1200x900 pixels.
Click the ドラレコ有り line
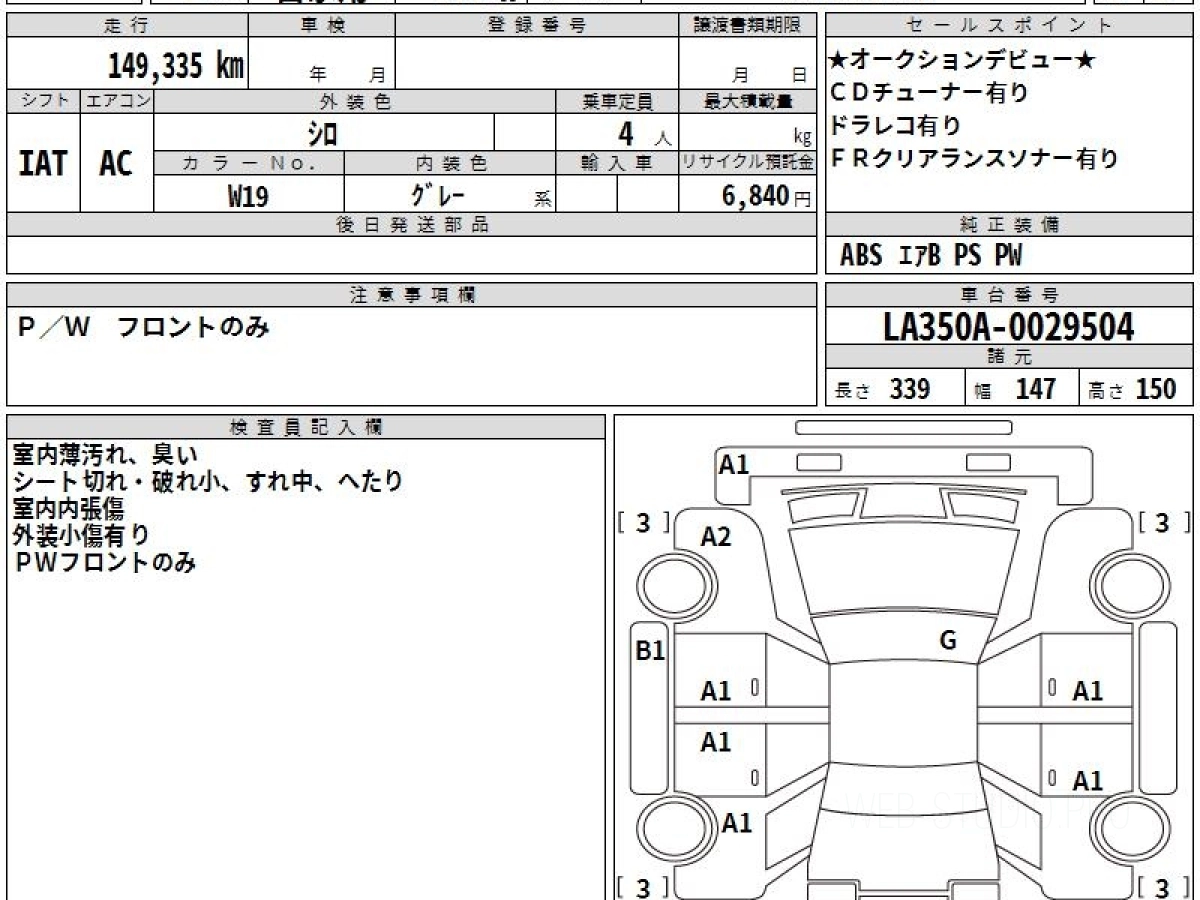(896, 126)
